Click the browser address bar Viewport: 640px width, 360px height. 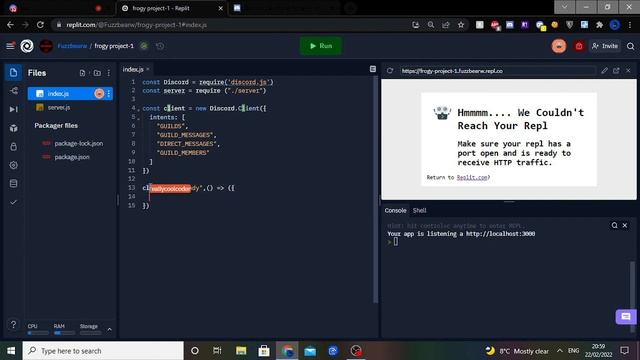[233, 25]
